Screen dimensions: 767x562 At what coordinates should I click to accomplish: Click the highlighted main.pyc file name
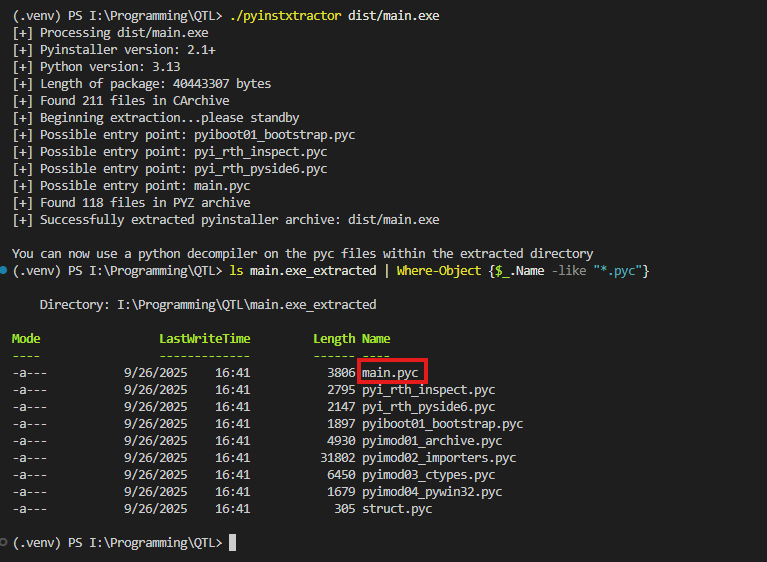coord(391,372)
